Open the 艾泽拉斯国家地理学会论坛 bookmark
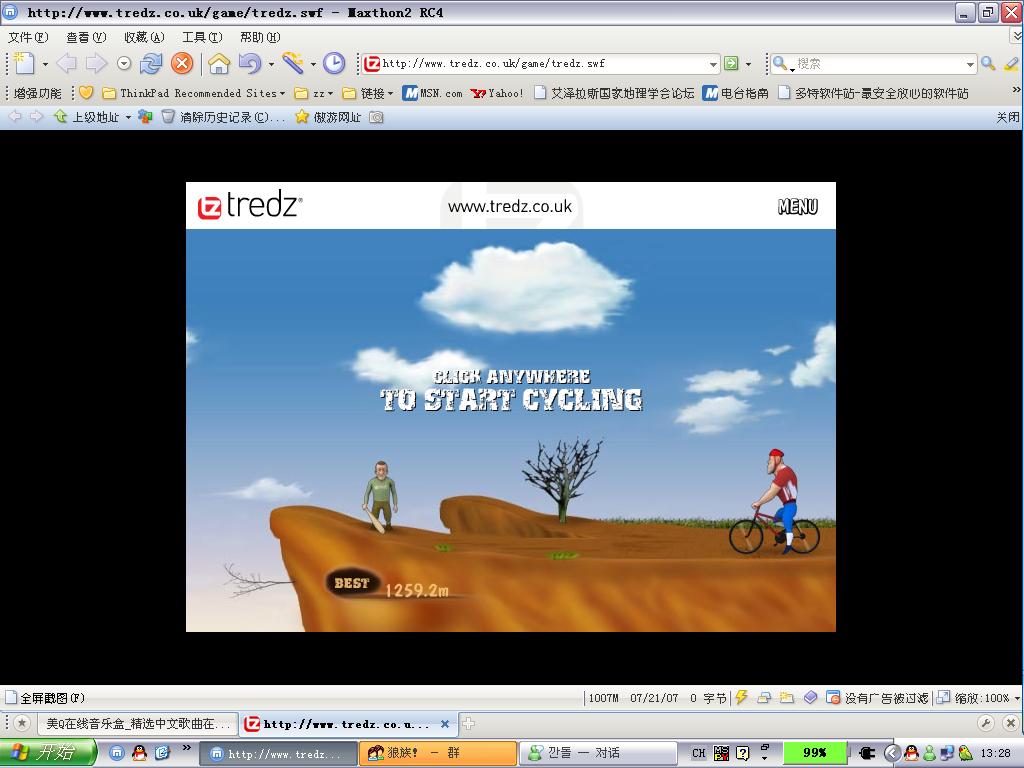Viewport: 1024px width, 768px height. 614,93
